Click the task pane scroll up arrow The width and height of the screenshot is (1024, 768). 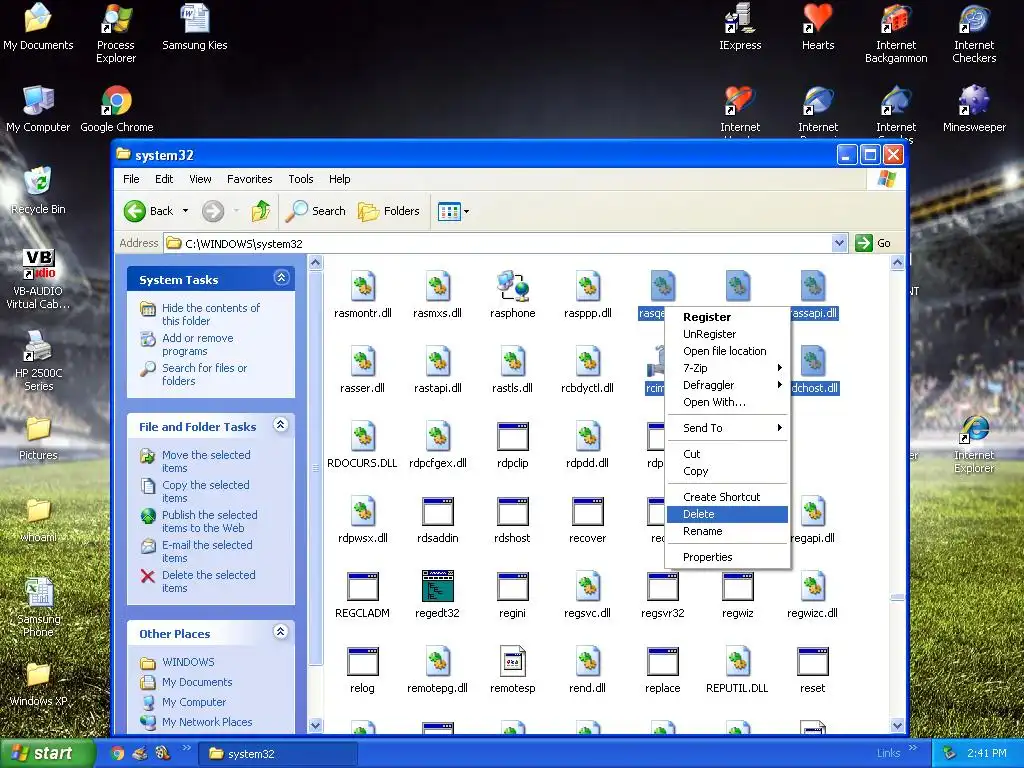(315, 263)
